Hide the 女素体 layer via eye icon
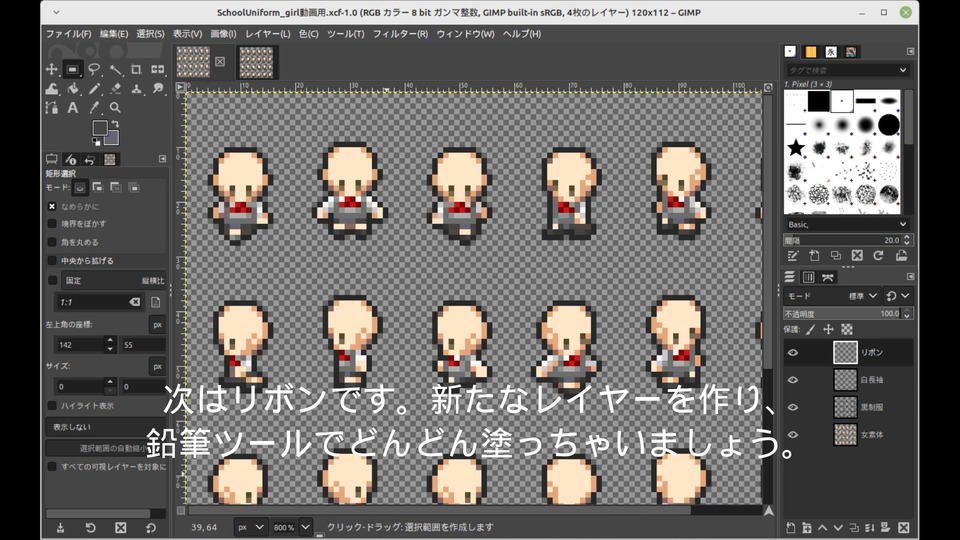Image resolution: width=960 pixels, height=540 pixels. [793, 435]
